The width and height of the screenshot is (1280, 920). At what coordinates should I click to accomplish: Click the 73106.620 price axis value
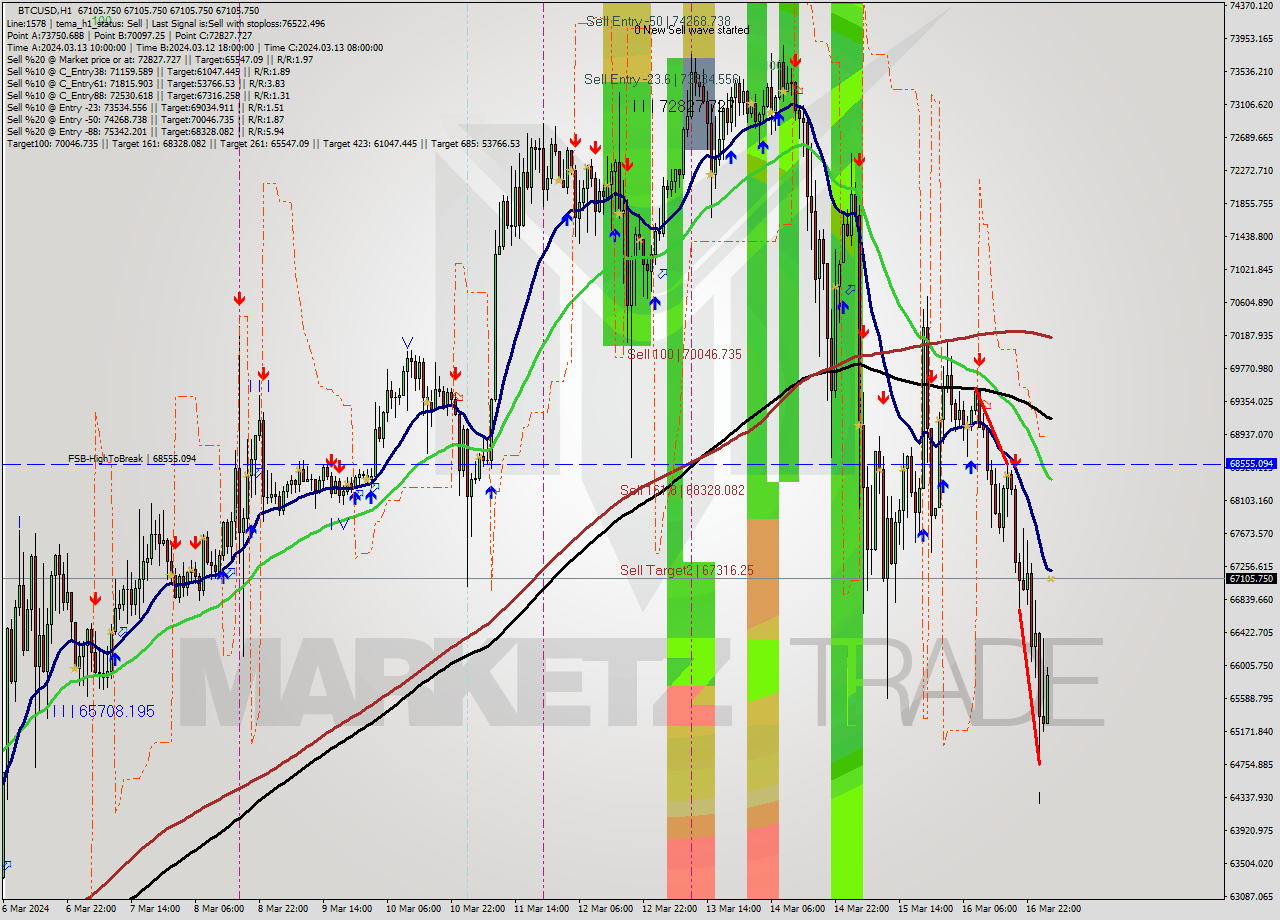pyautogui.click(x=1251, y=104)
